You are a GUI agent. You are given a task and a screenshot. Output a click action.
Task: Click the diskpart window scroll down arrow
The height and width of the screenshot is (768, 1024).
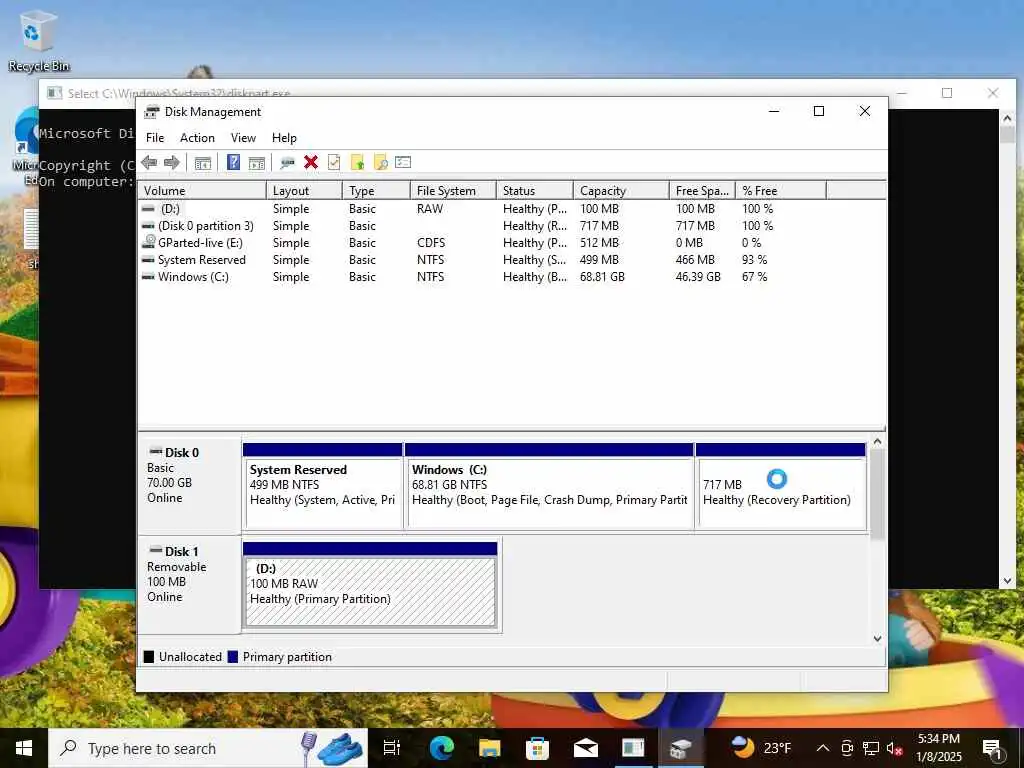[1007, 581]
